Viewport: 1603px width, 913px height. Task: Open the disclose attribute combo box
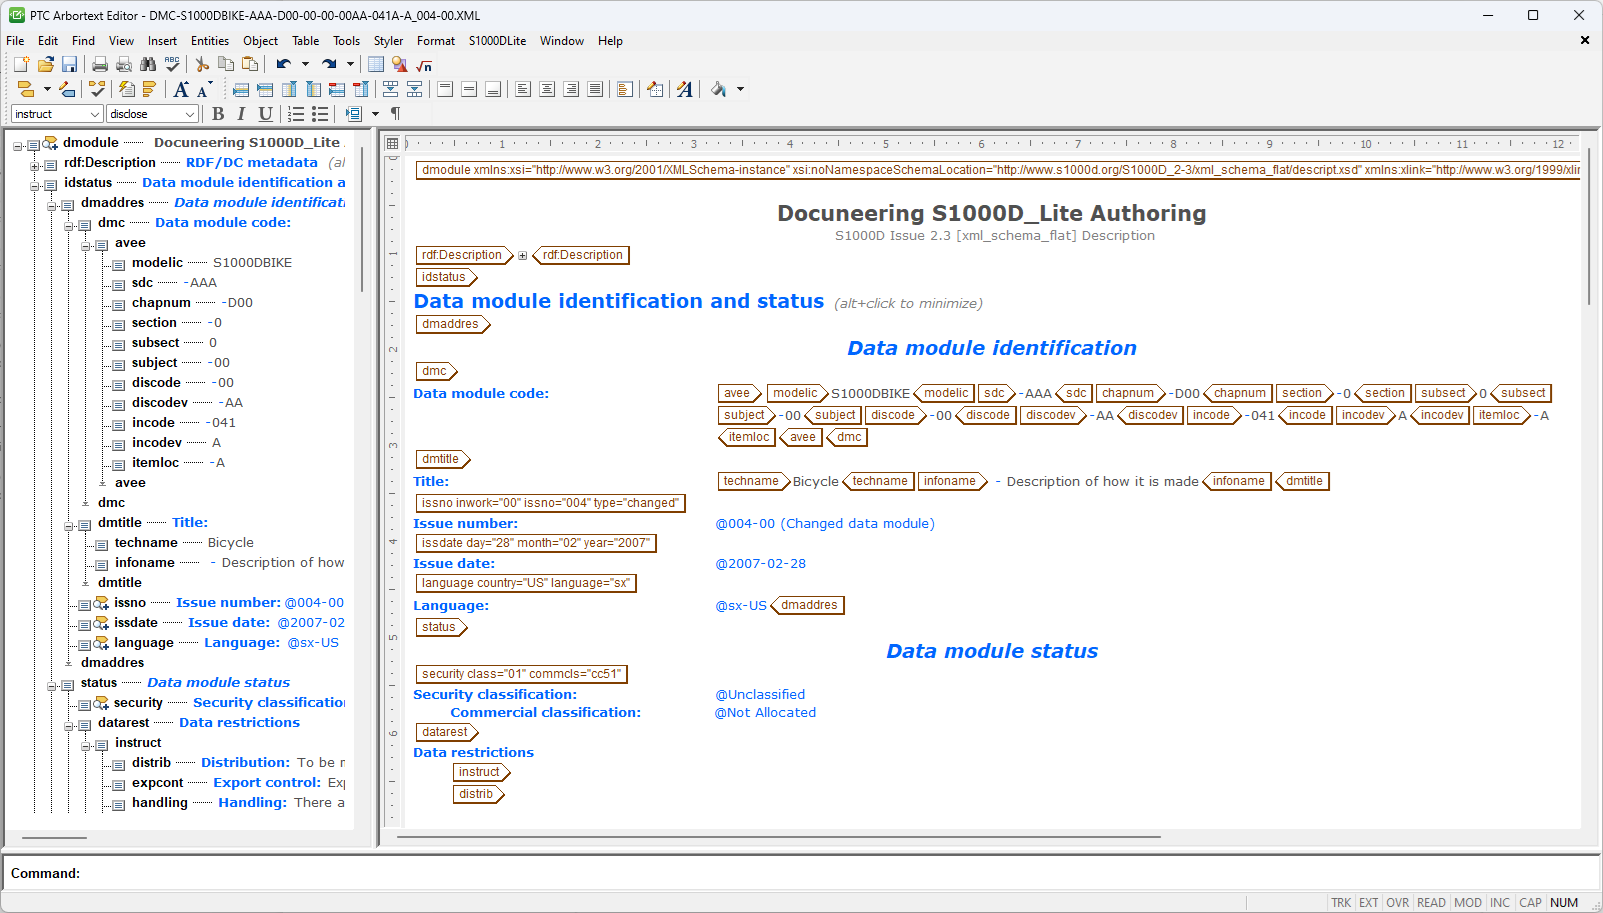point(153,114)
